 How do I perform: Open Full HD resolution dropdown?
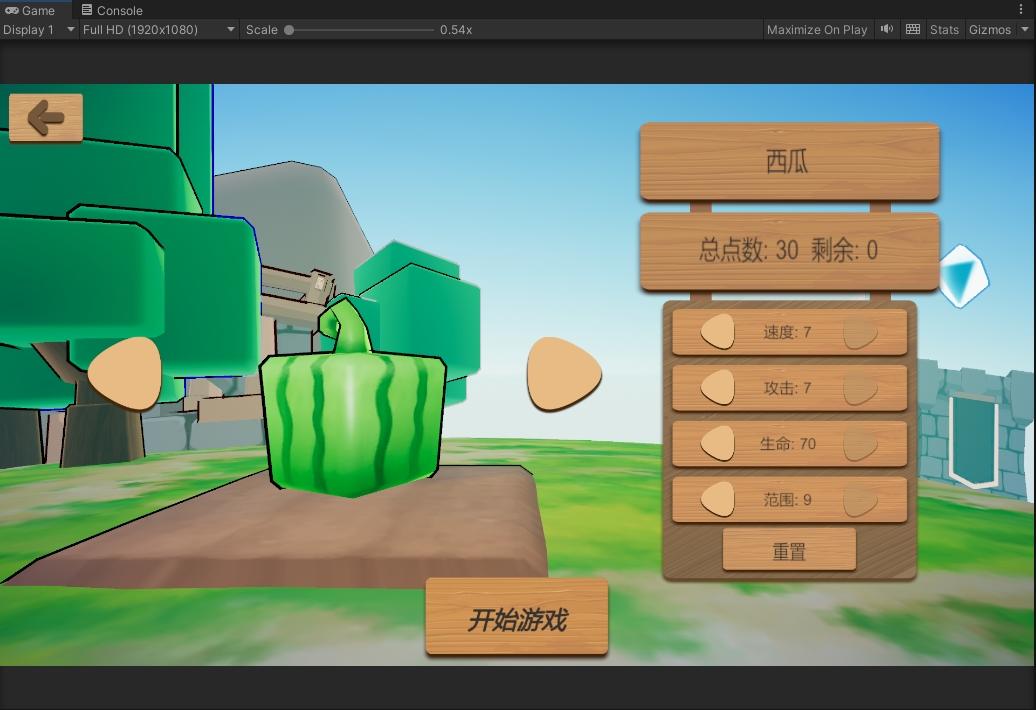(x=158, y=29)
